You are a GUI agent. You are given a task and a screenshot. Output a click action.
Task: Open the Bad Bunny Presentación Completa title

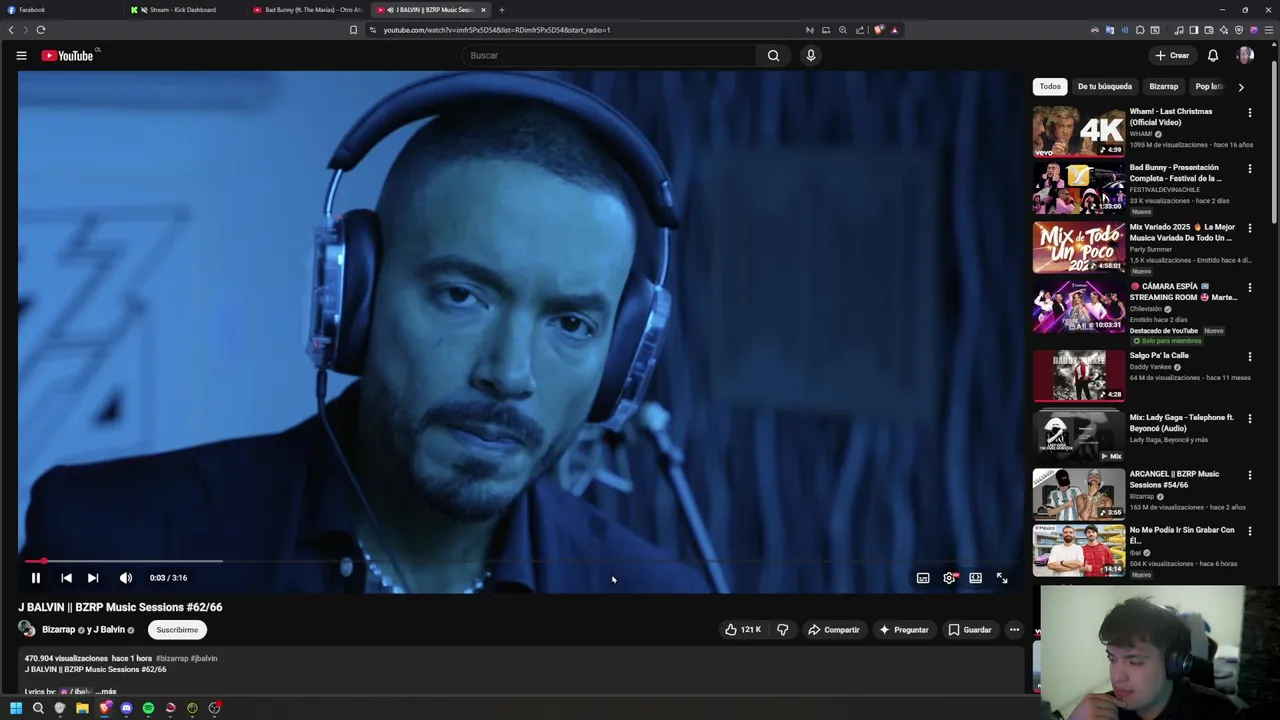pyautogui.click(x=1176, y=173)
